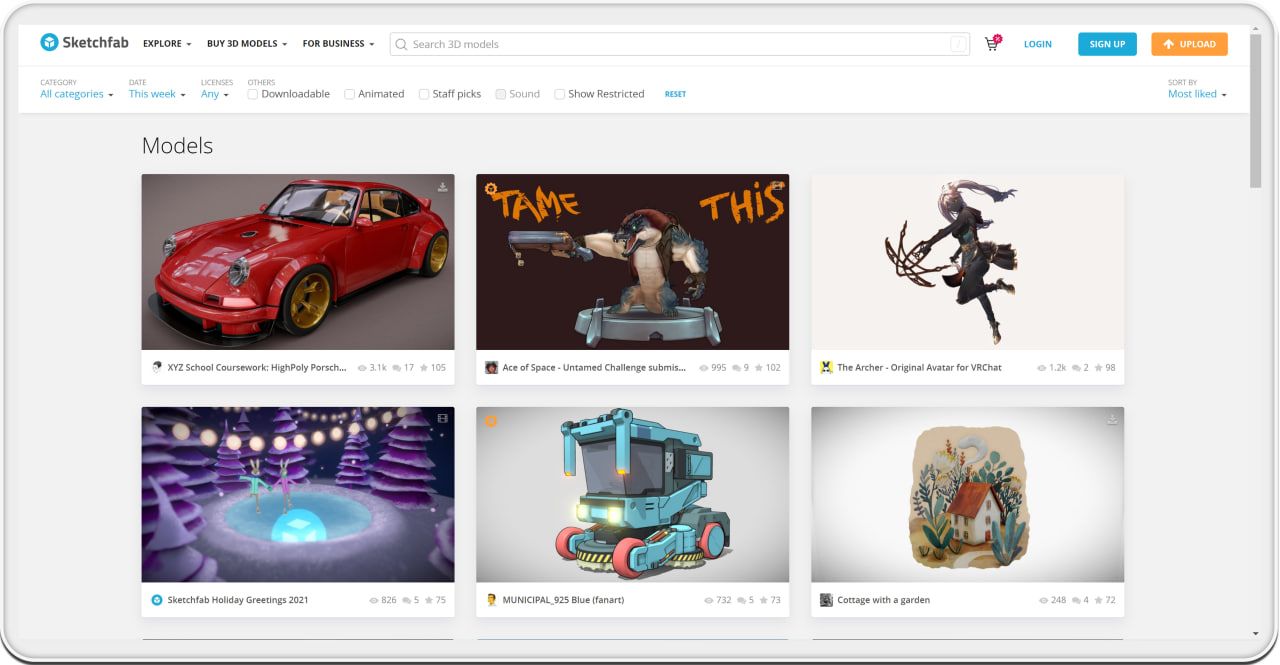Toggle the Staff picks checkbox
Screen dimensions: 1280x665
pos(424,94)
